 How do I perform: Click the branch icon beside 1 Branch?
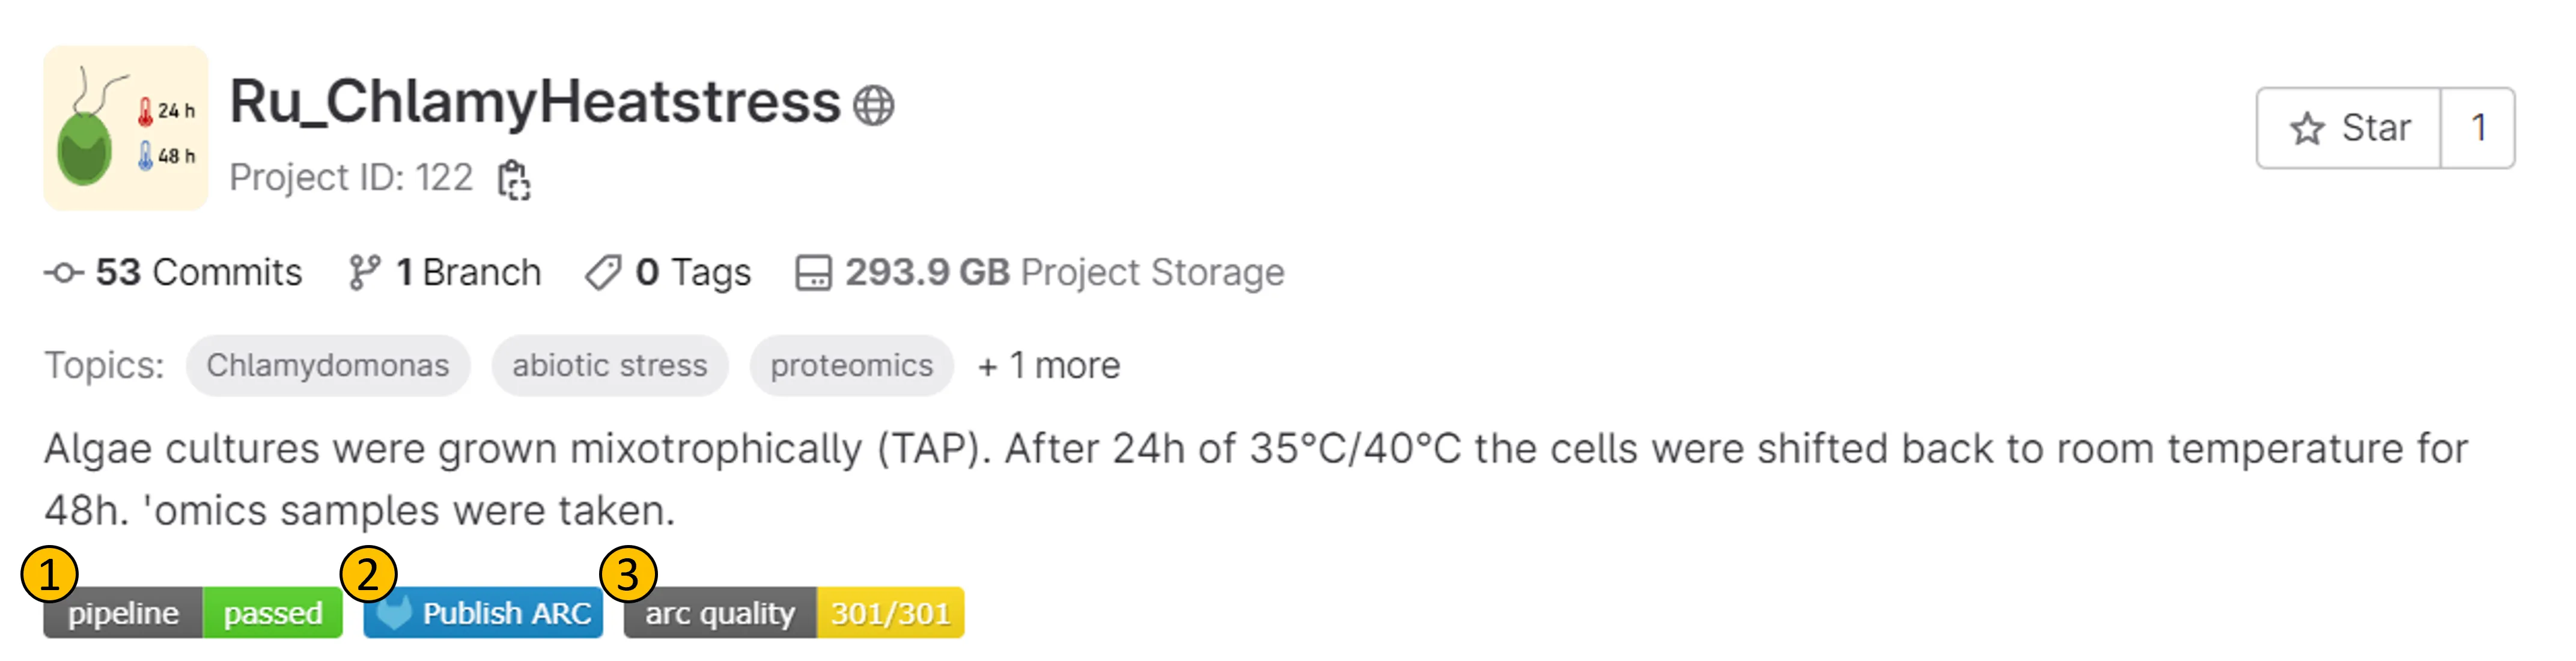click(364, 272)
